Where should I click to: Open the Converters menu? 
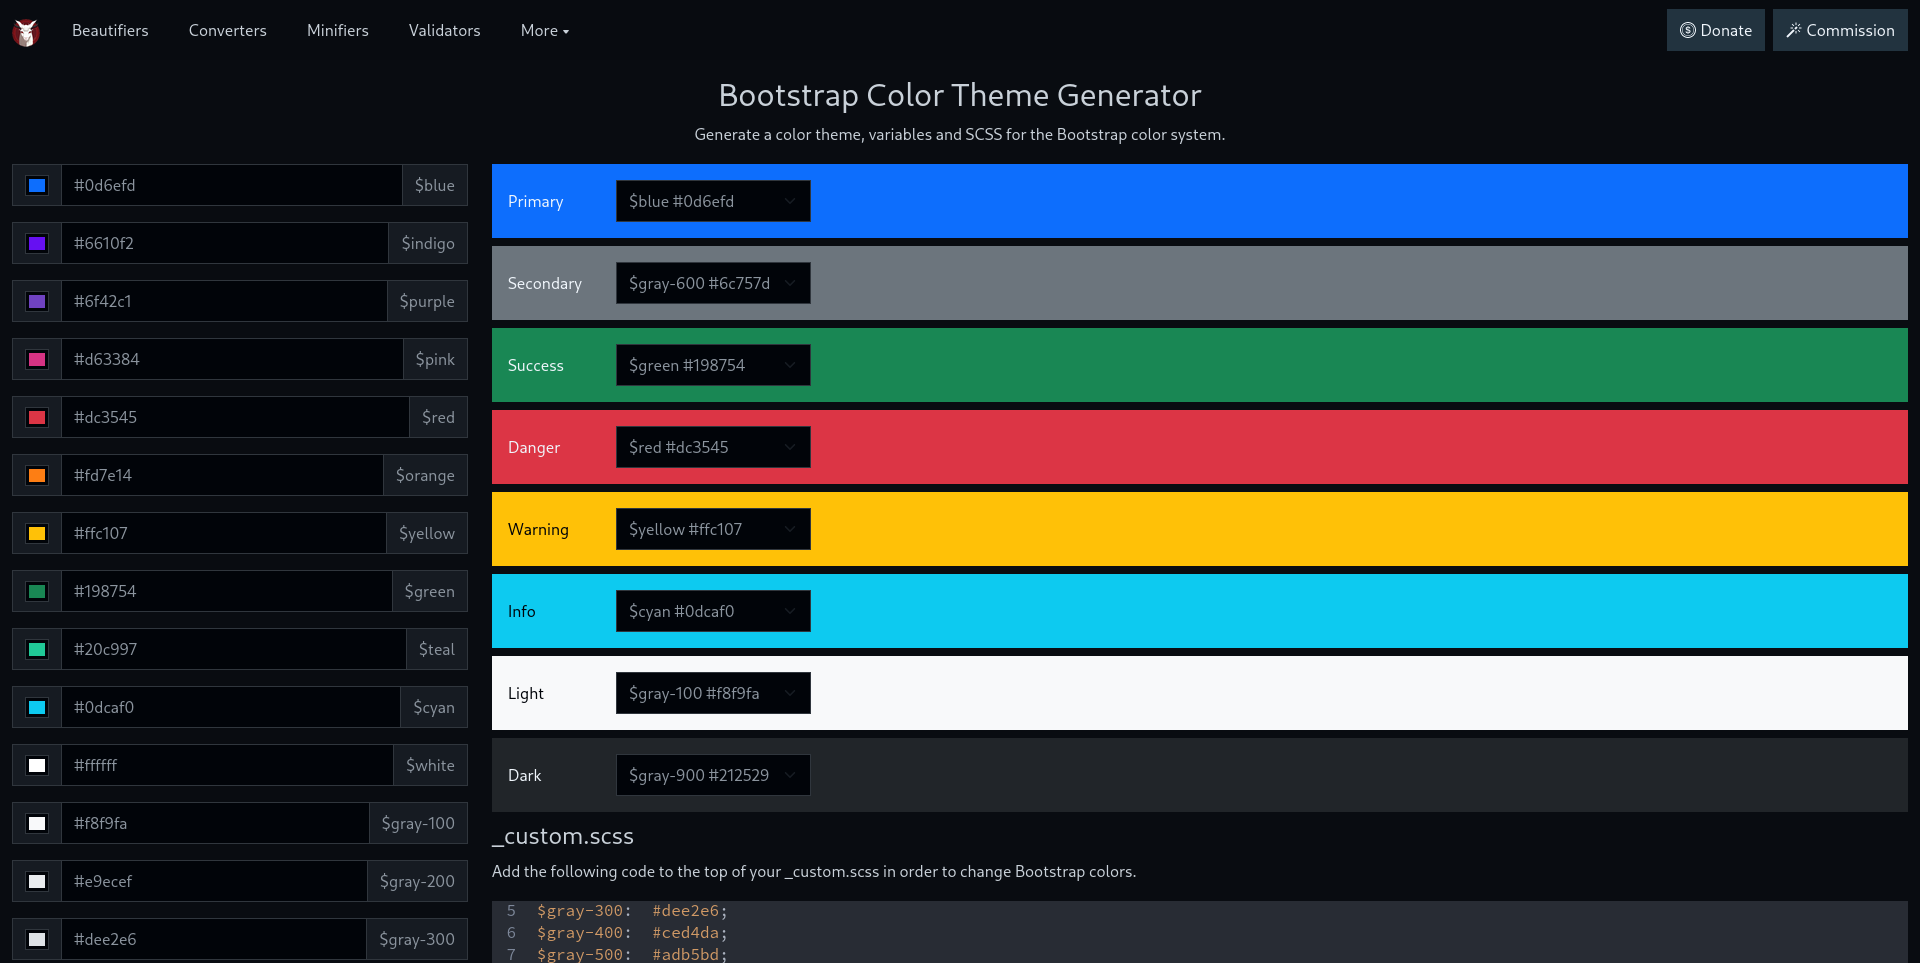click(x=228, y=31)
